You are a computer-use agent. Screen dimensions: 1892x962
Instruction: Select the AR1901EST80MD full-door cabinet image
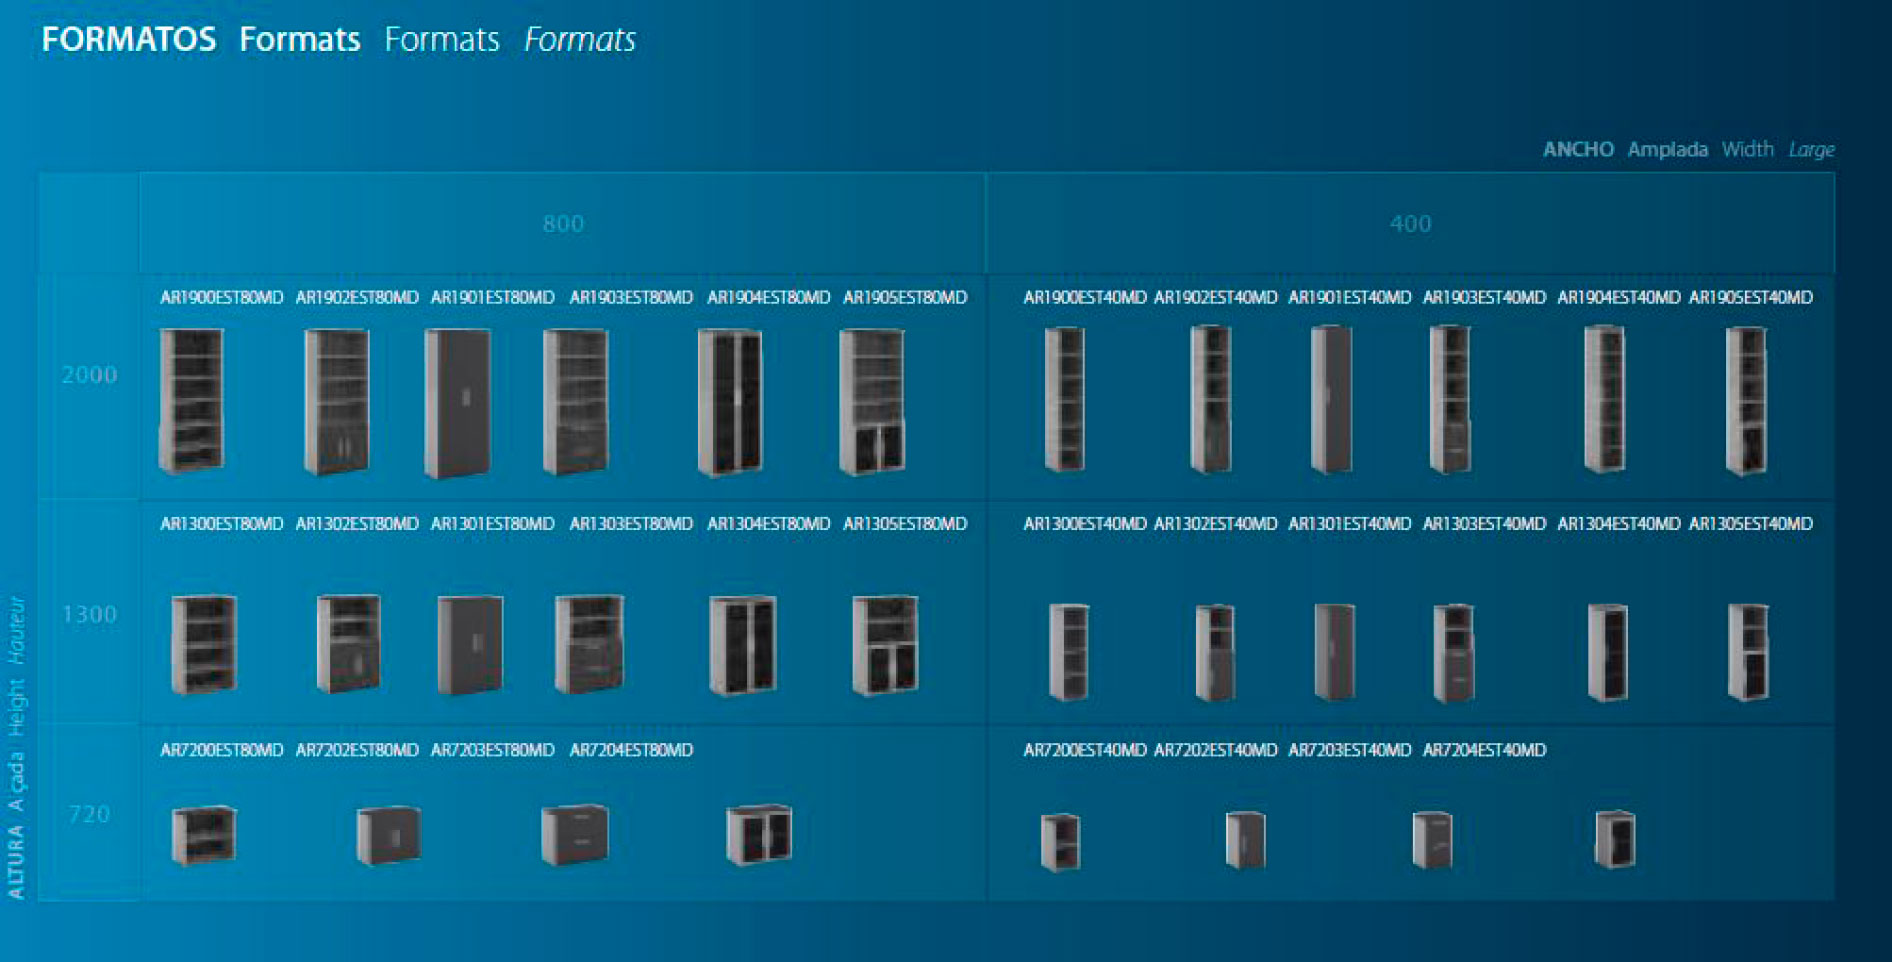tap(458, 402)
